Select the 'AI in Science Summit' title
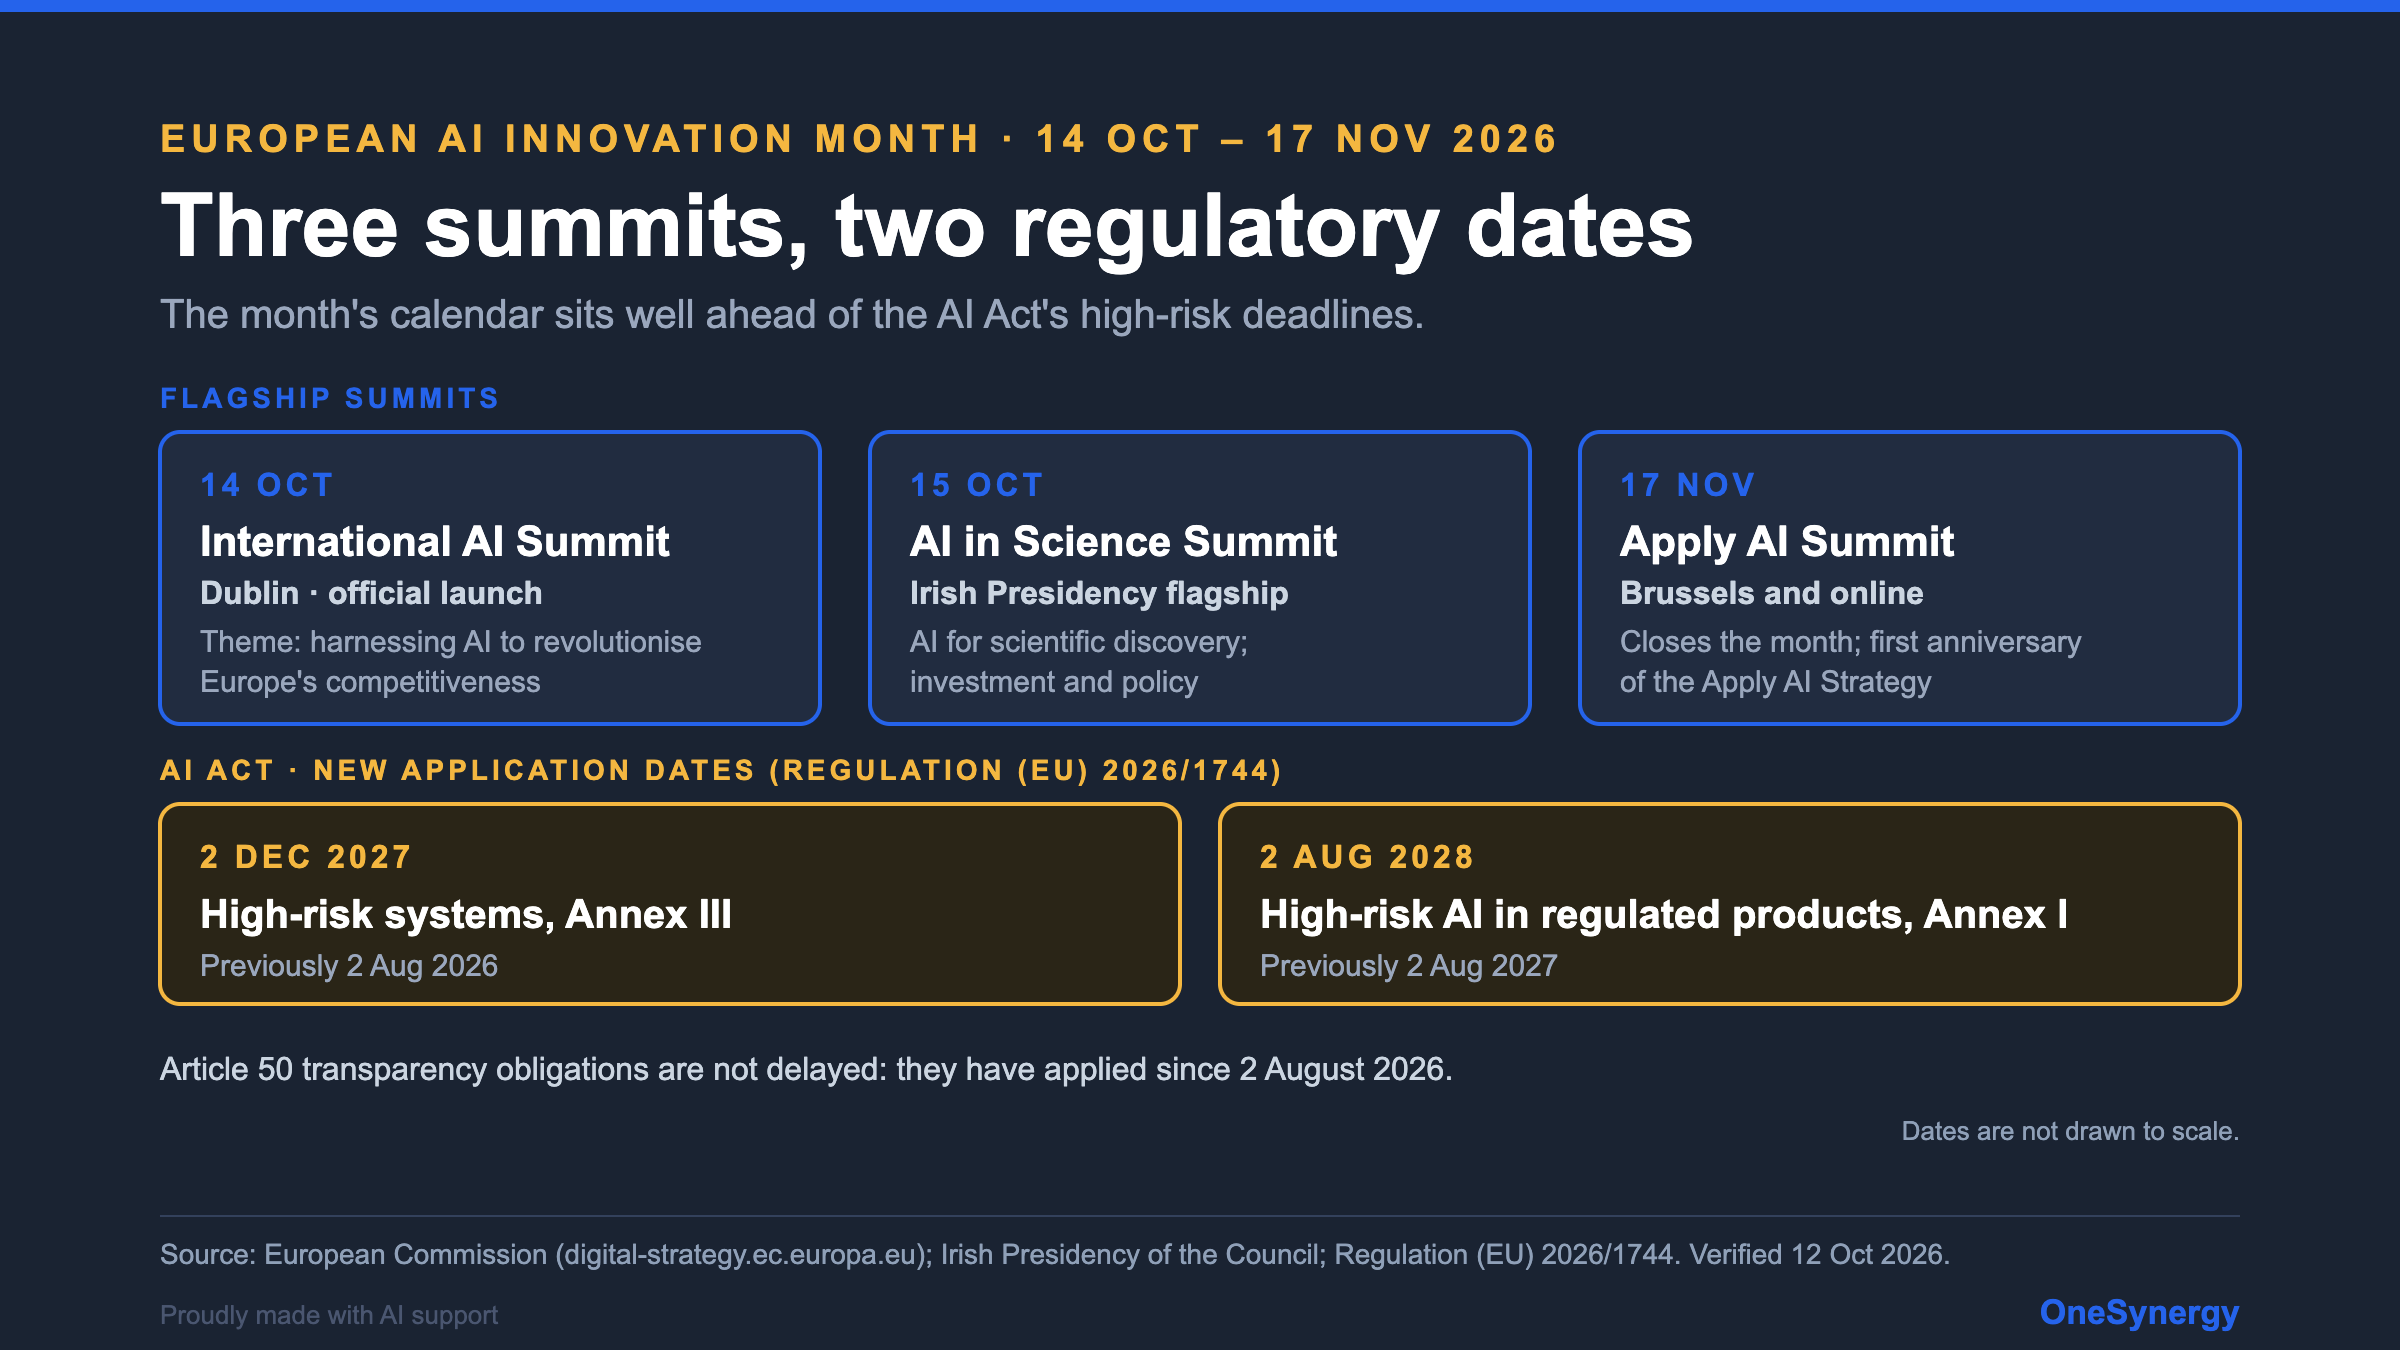This screenshot has height=1350, width=2400. coord(1123,542)
